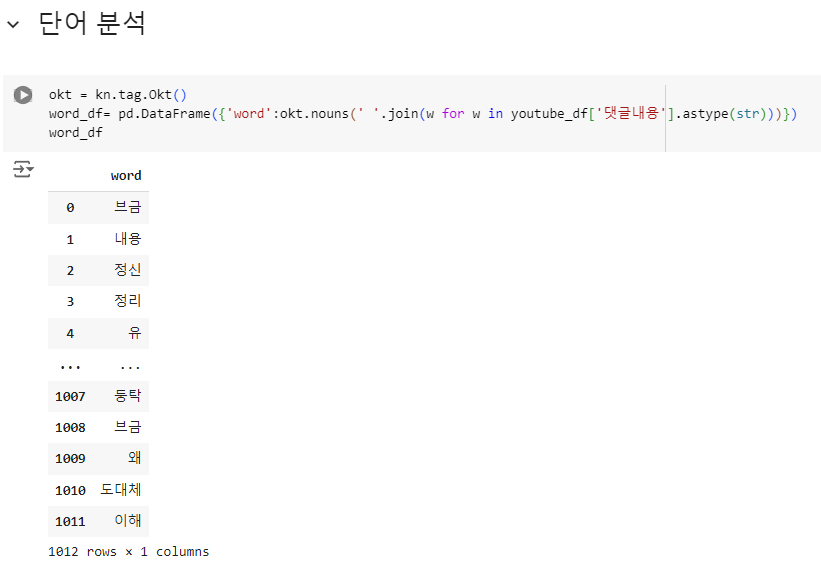Select the cell 정리 in row 3
The image size is (821, 577).
tap(128, 301)
